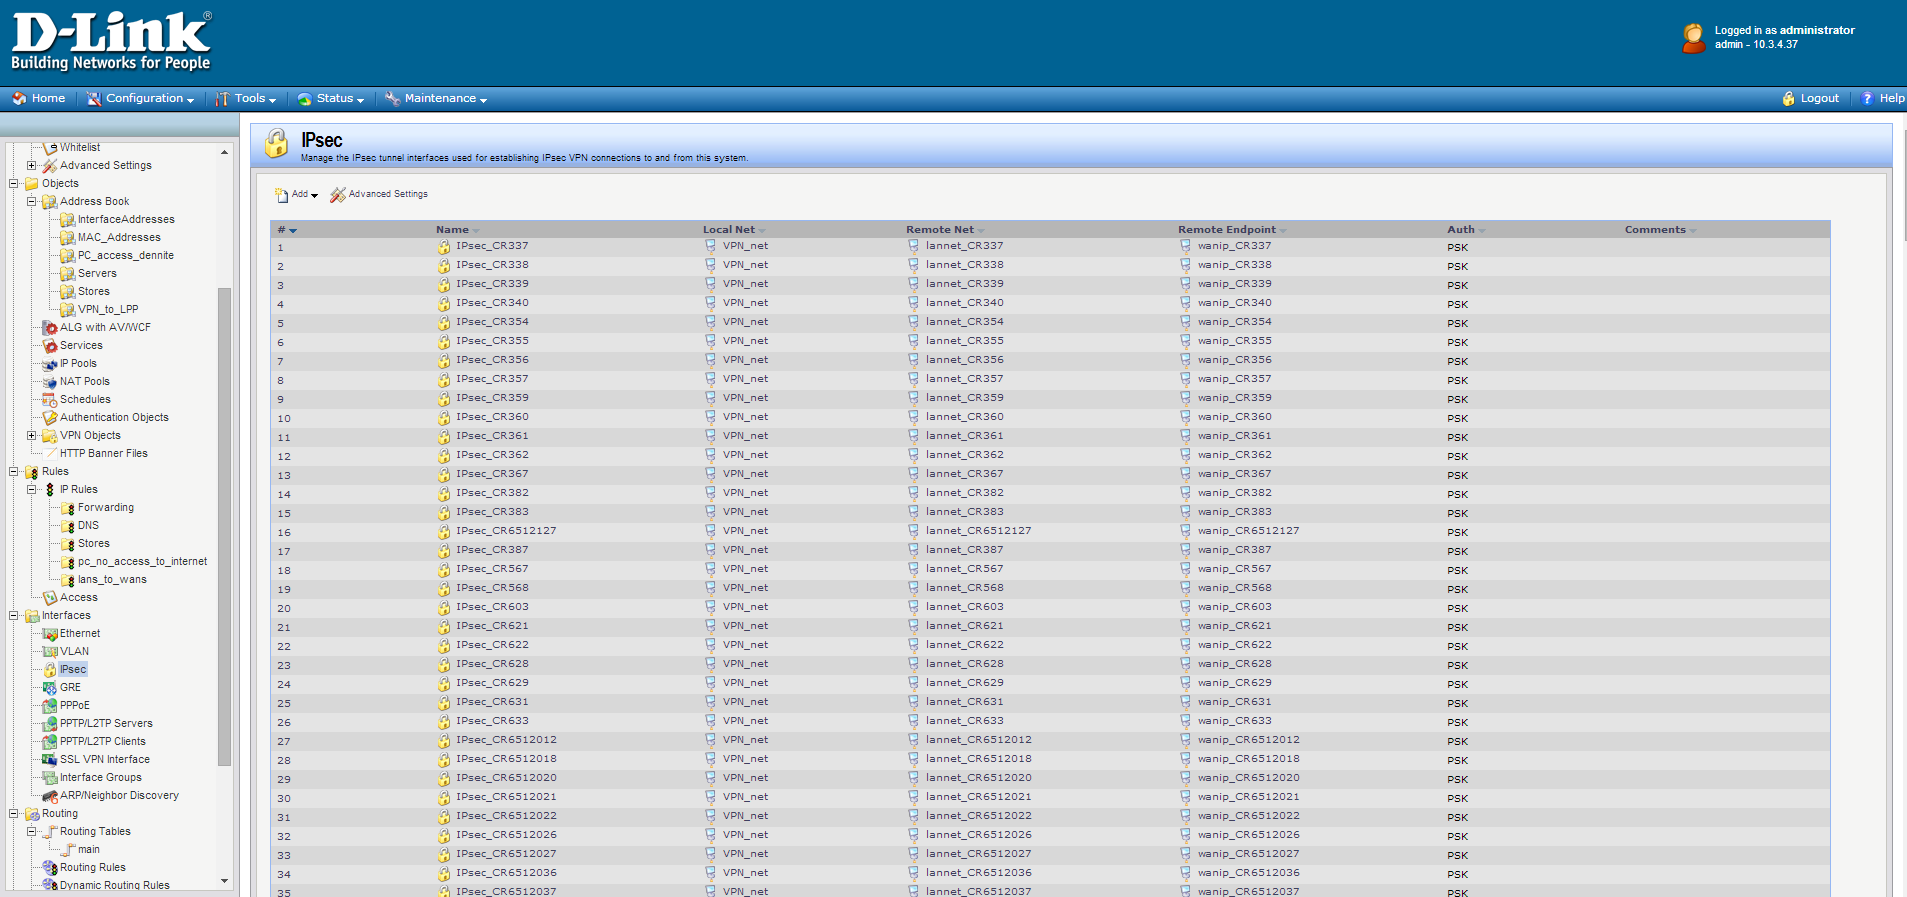Click the GRE interface icon in sidebar
Viewport: 1907px width, 897px height.
pyautogui.click(x=49, y=688)
